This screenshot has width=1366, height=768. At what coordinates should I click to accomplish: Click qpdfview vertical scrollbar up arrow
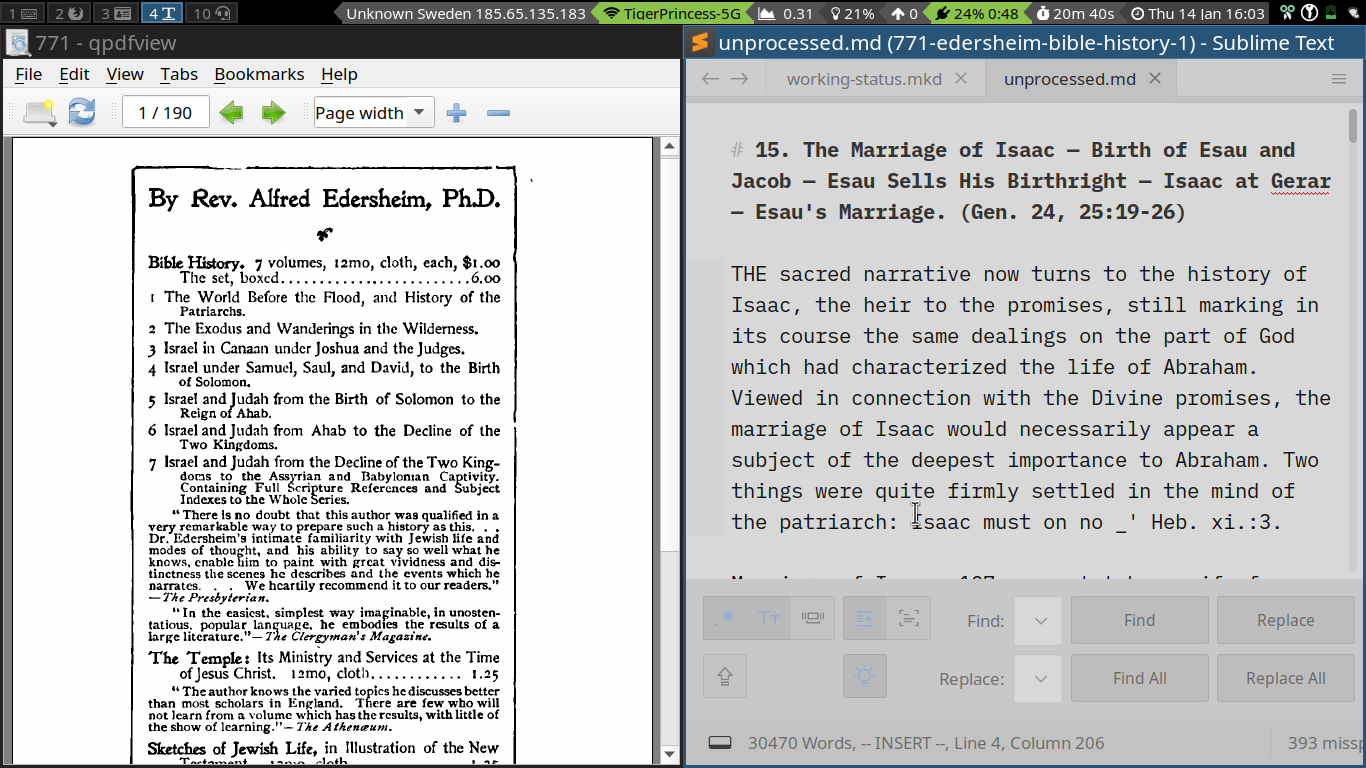(x=670, y=146)
